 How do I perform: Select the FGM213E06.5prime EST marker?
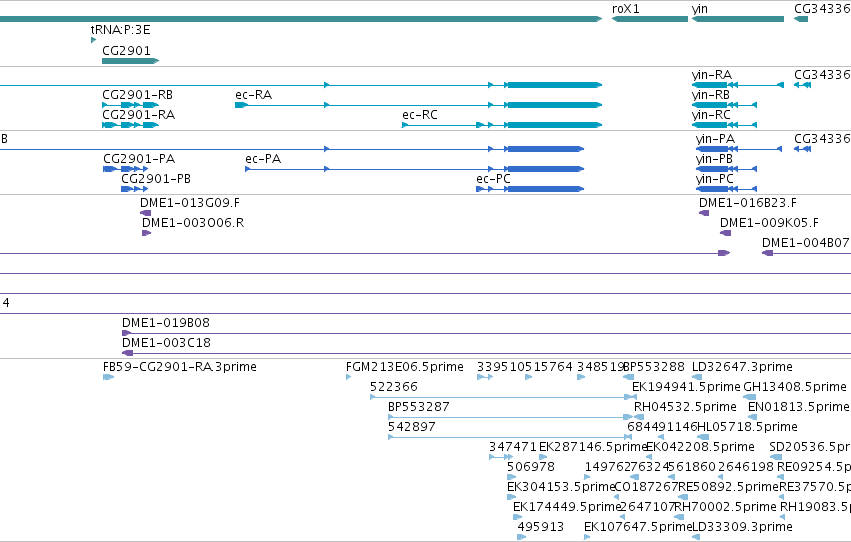[348, 377]
